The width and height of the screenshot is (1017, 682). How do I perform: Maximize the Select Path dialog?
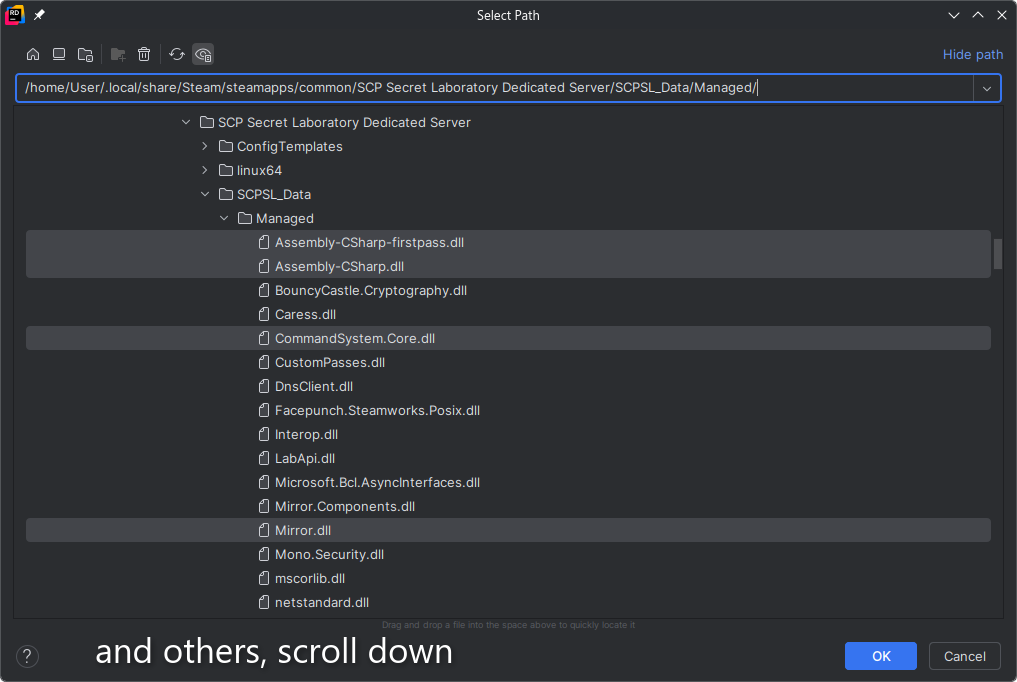(x=978, y=15)
